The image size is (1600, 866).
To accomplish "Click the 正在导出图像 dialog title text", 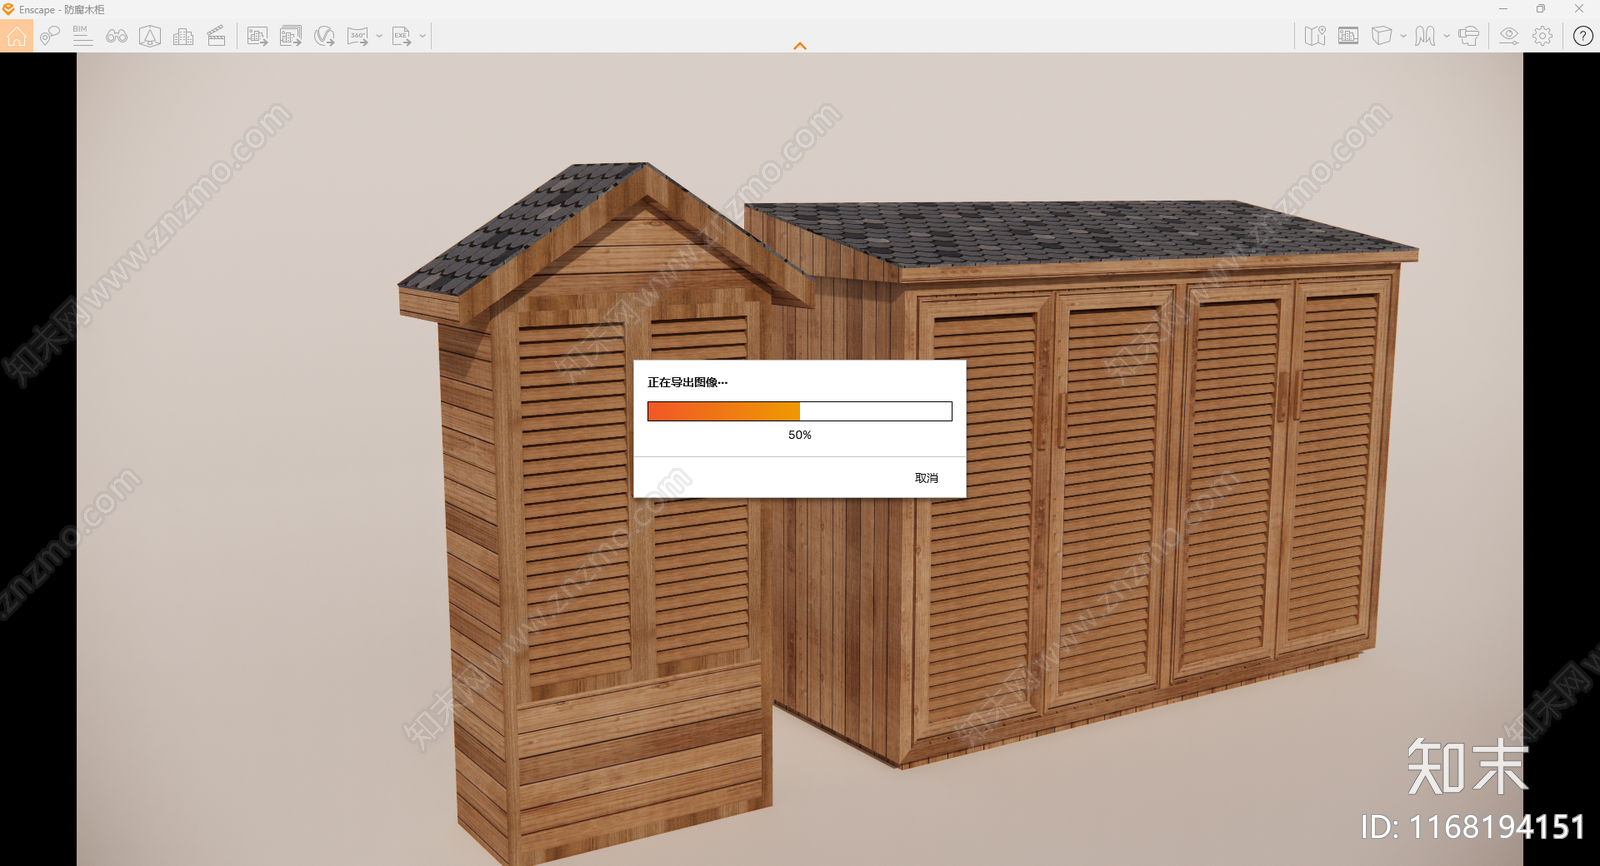I will (687, 382).
